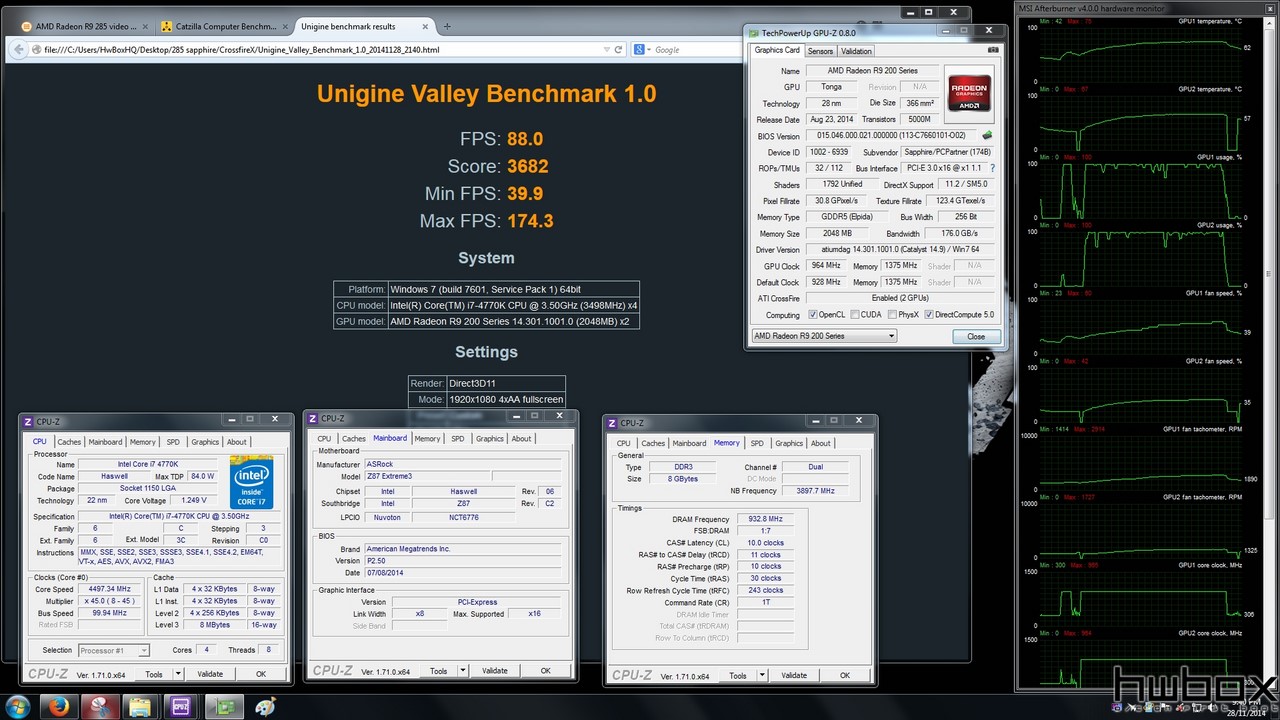The image size is (1280, 720).
Task: Open the red fan app taskbar icon
Action: point(100,706)
